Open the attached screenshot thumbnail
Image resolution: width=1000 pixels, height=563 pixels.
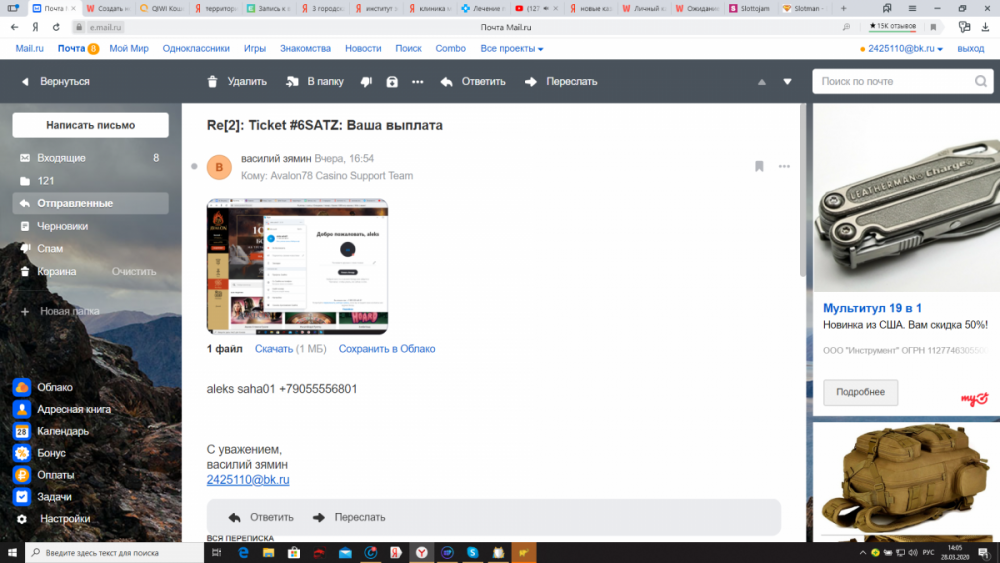pos(297,266)
